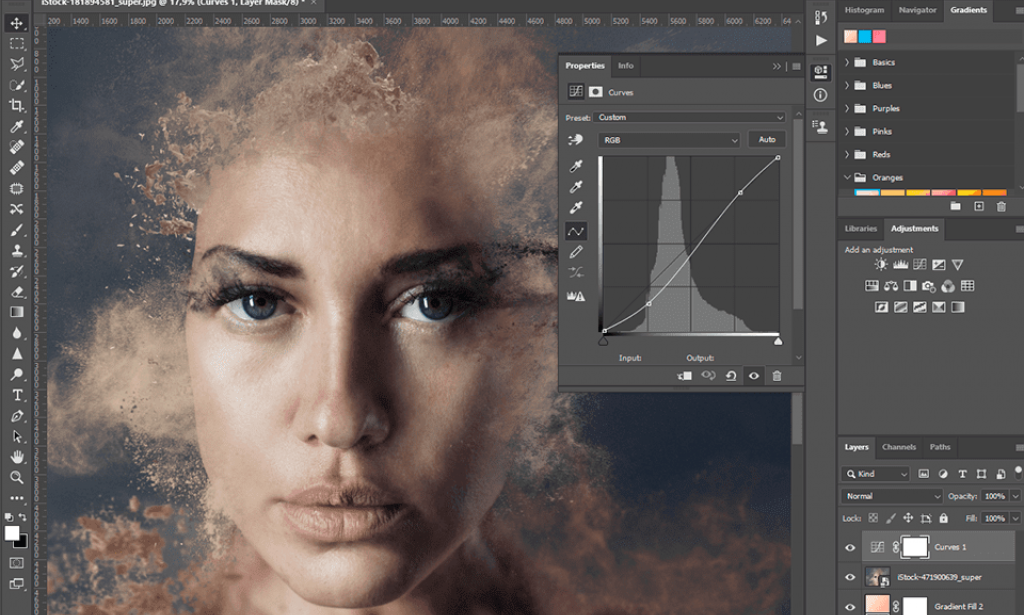The image size is (1024, 615).
Task: Open the Histogram panel tab
Action: point(864,11)
